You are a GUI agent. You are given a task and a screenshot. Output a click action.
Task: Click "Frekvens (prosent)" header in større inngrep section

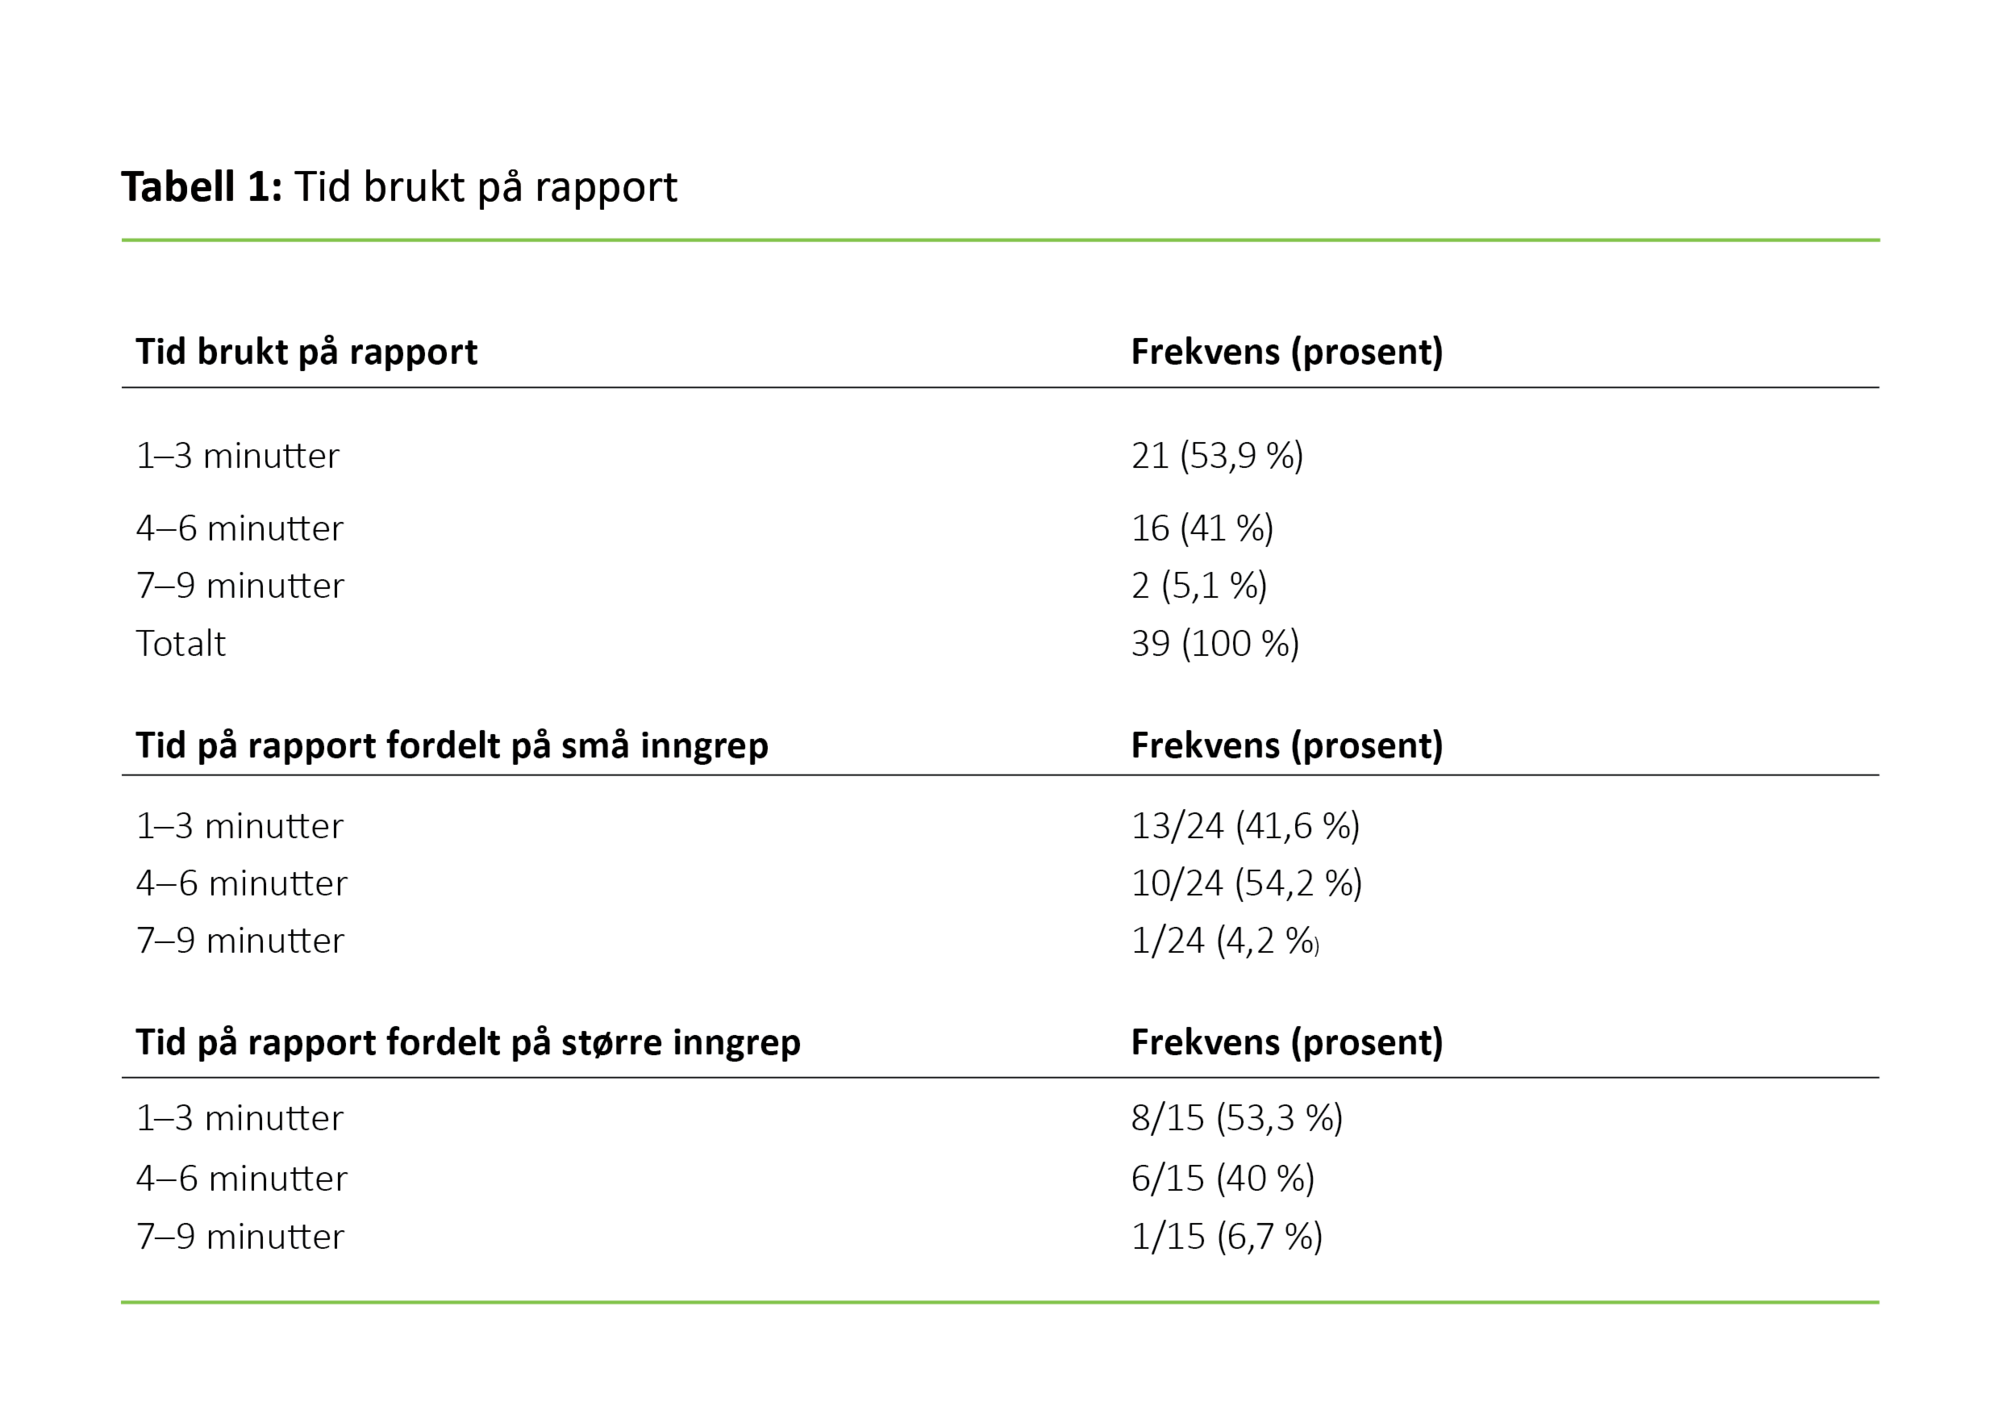click(x=1286, y=1043)
